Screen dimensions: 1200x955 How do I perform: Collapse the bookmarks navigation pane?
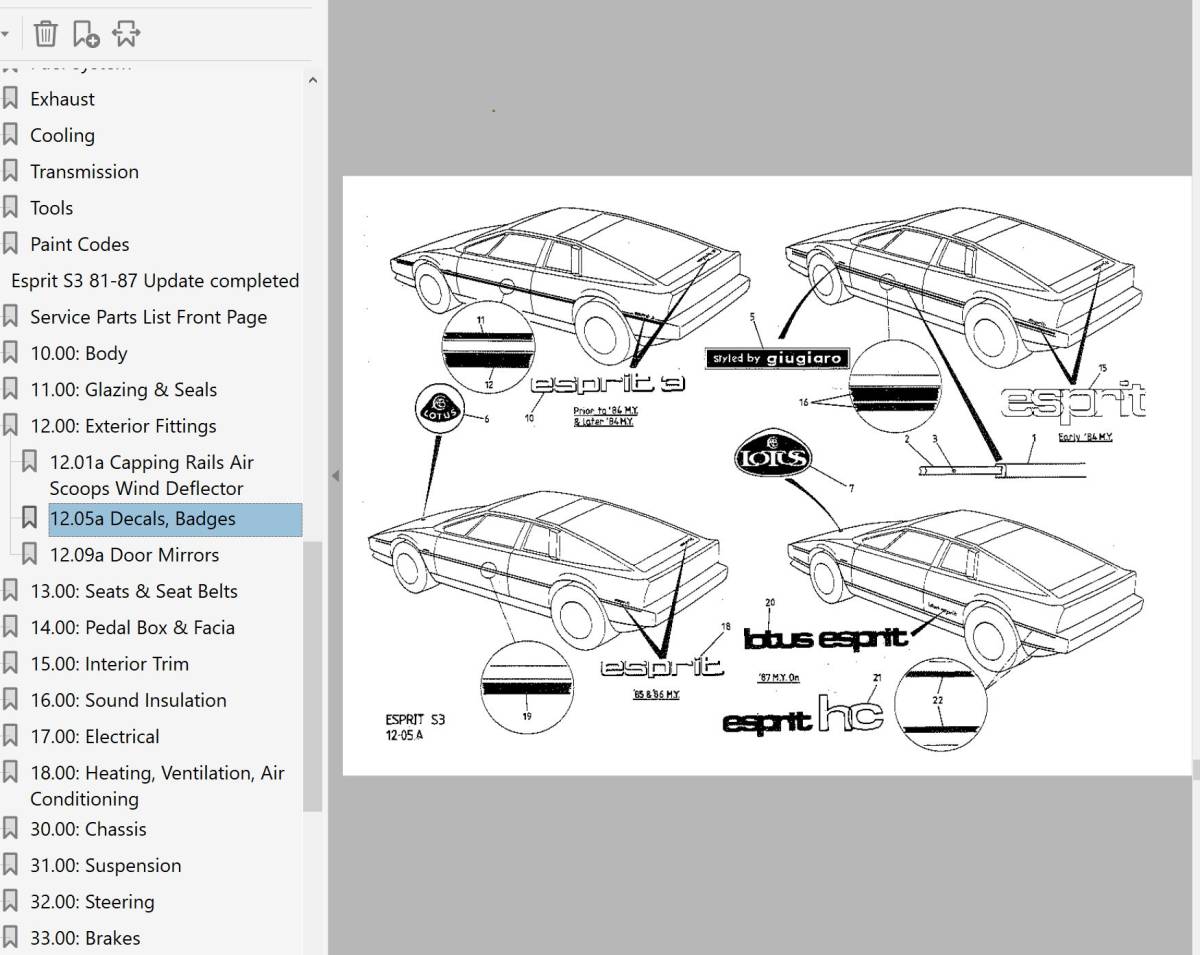(335, 476)
